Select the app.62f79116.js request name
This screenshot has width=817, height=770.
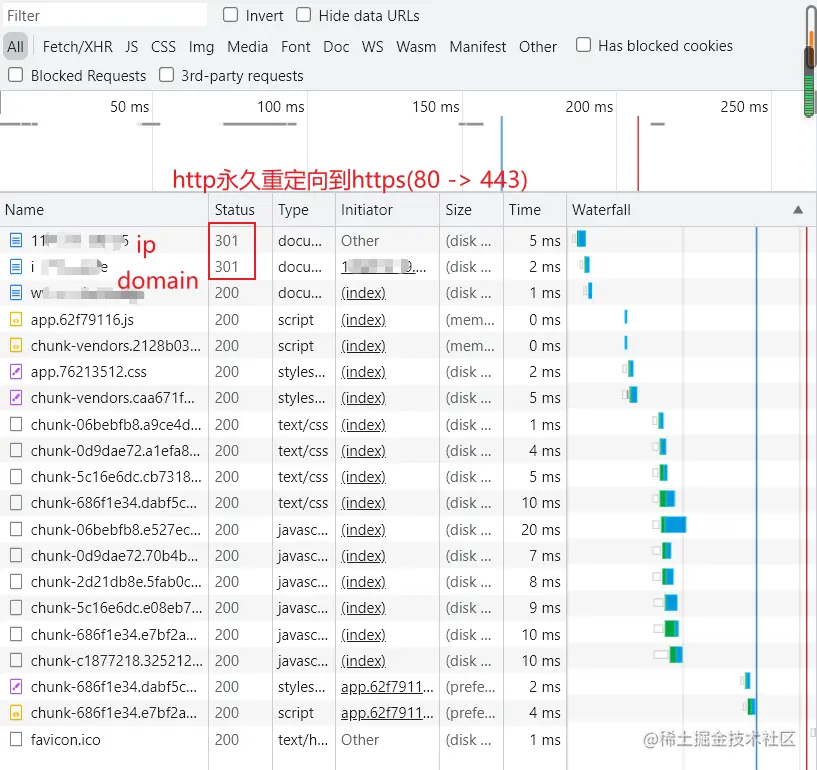point(82,319)
